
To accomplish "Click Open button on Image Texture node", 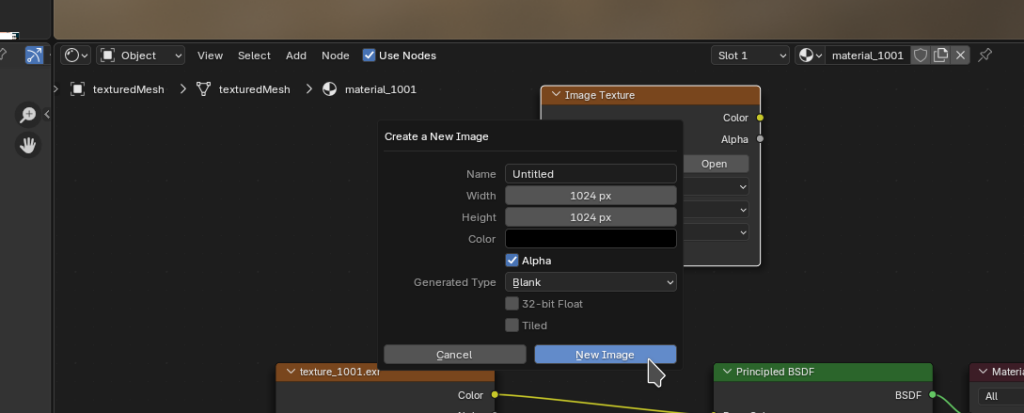I will 716,164.
